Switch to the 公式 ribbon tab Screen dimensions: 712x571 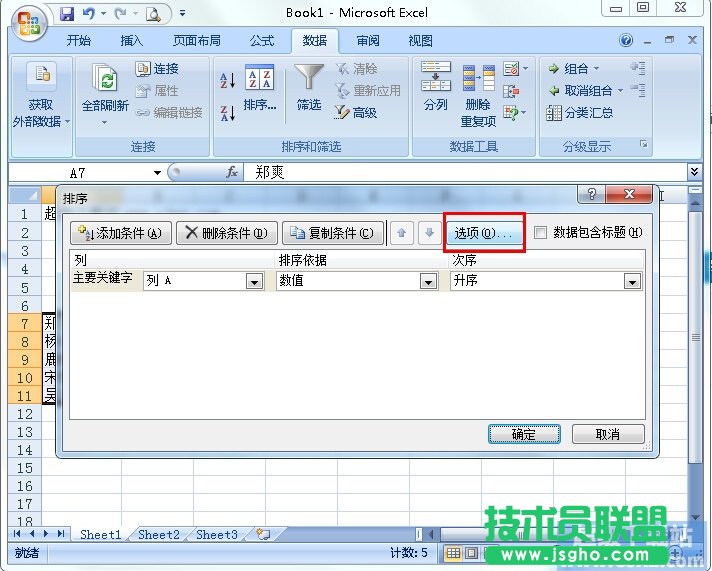coord(262,41)
